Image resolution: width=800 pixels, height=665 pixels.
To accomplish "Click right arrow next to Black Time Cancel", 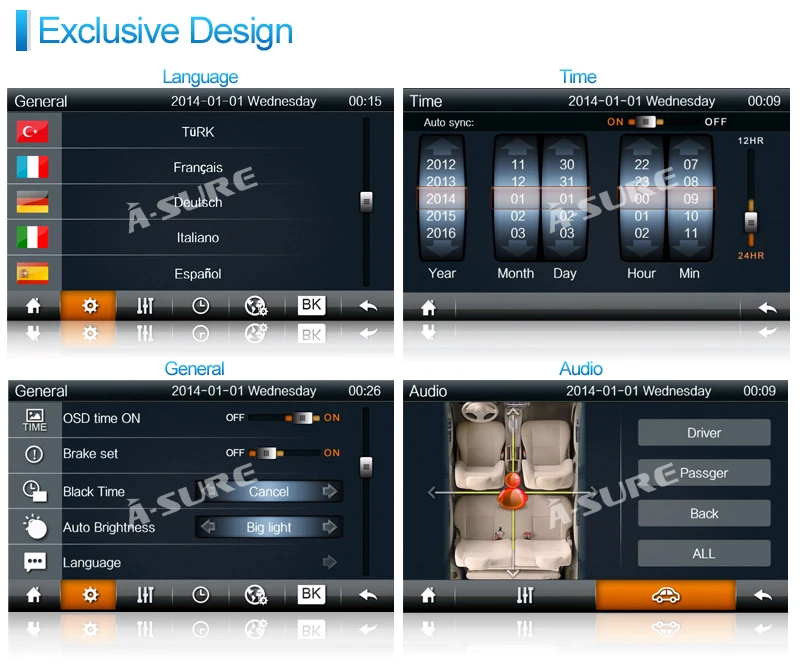I will pyautogui.click(x=330, y=491).
